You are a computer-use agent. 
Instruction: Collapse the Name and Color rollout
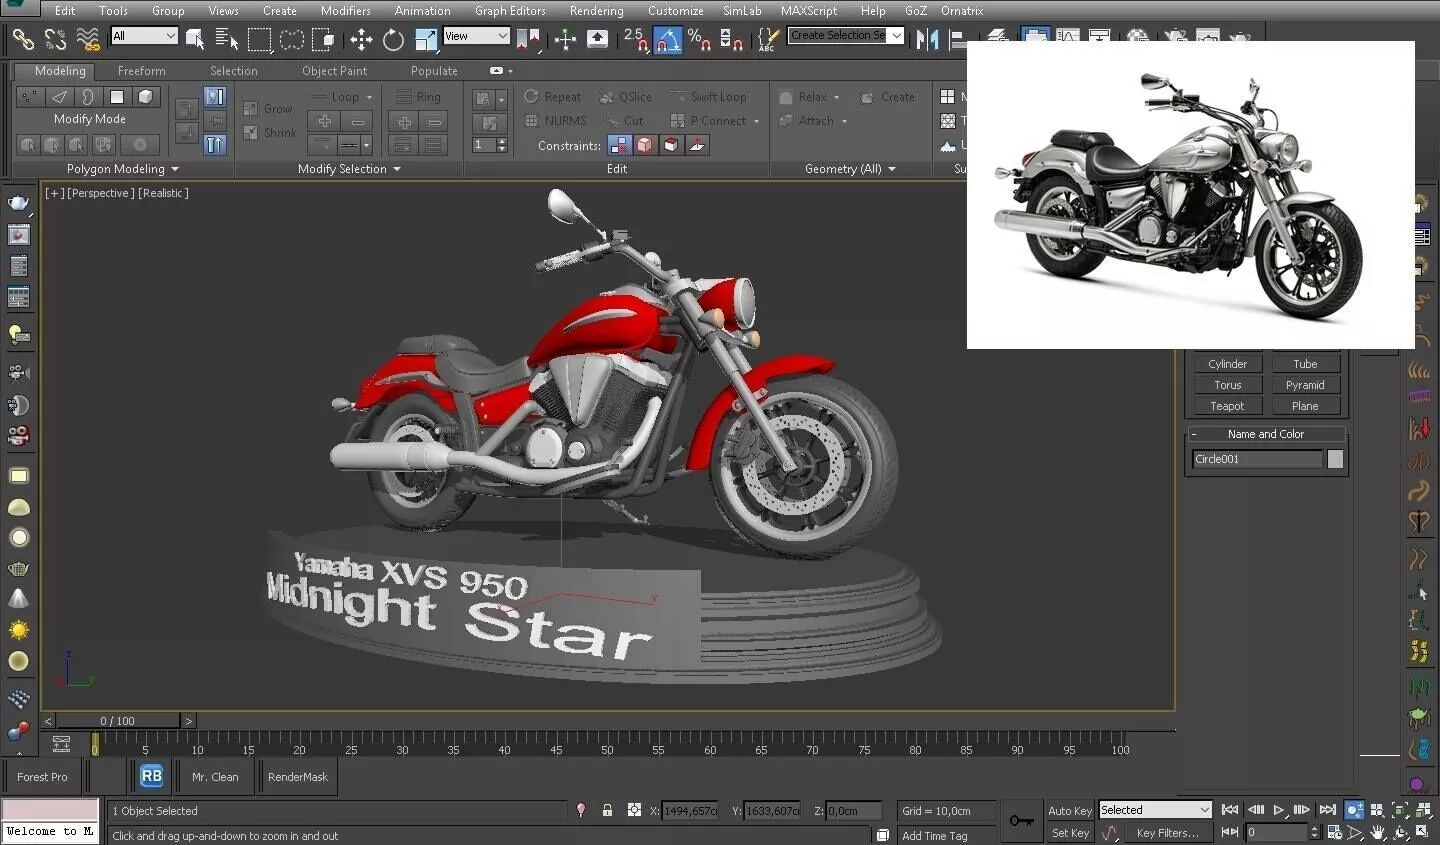[1265, 434]
